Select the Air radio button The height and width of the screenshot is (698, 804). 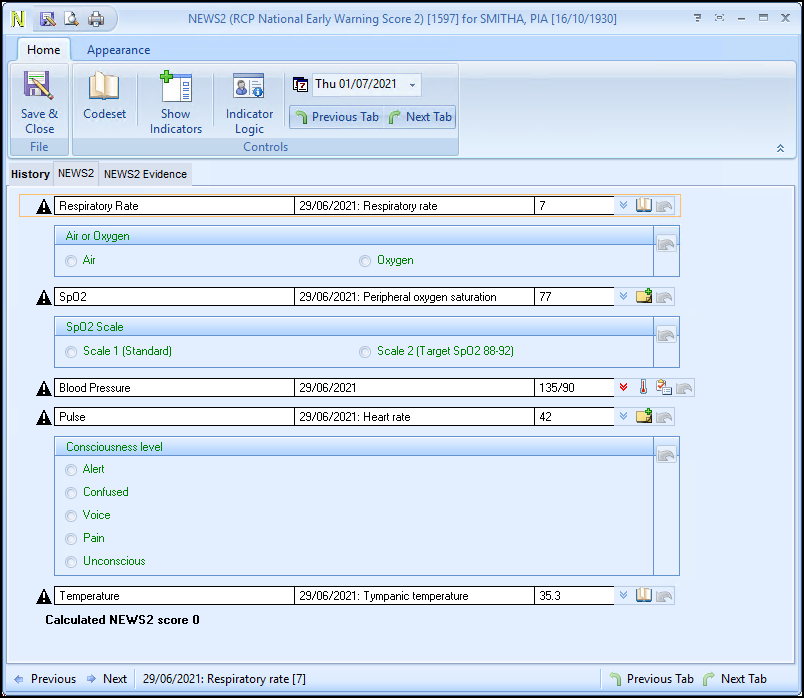[x=71, y=261]
